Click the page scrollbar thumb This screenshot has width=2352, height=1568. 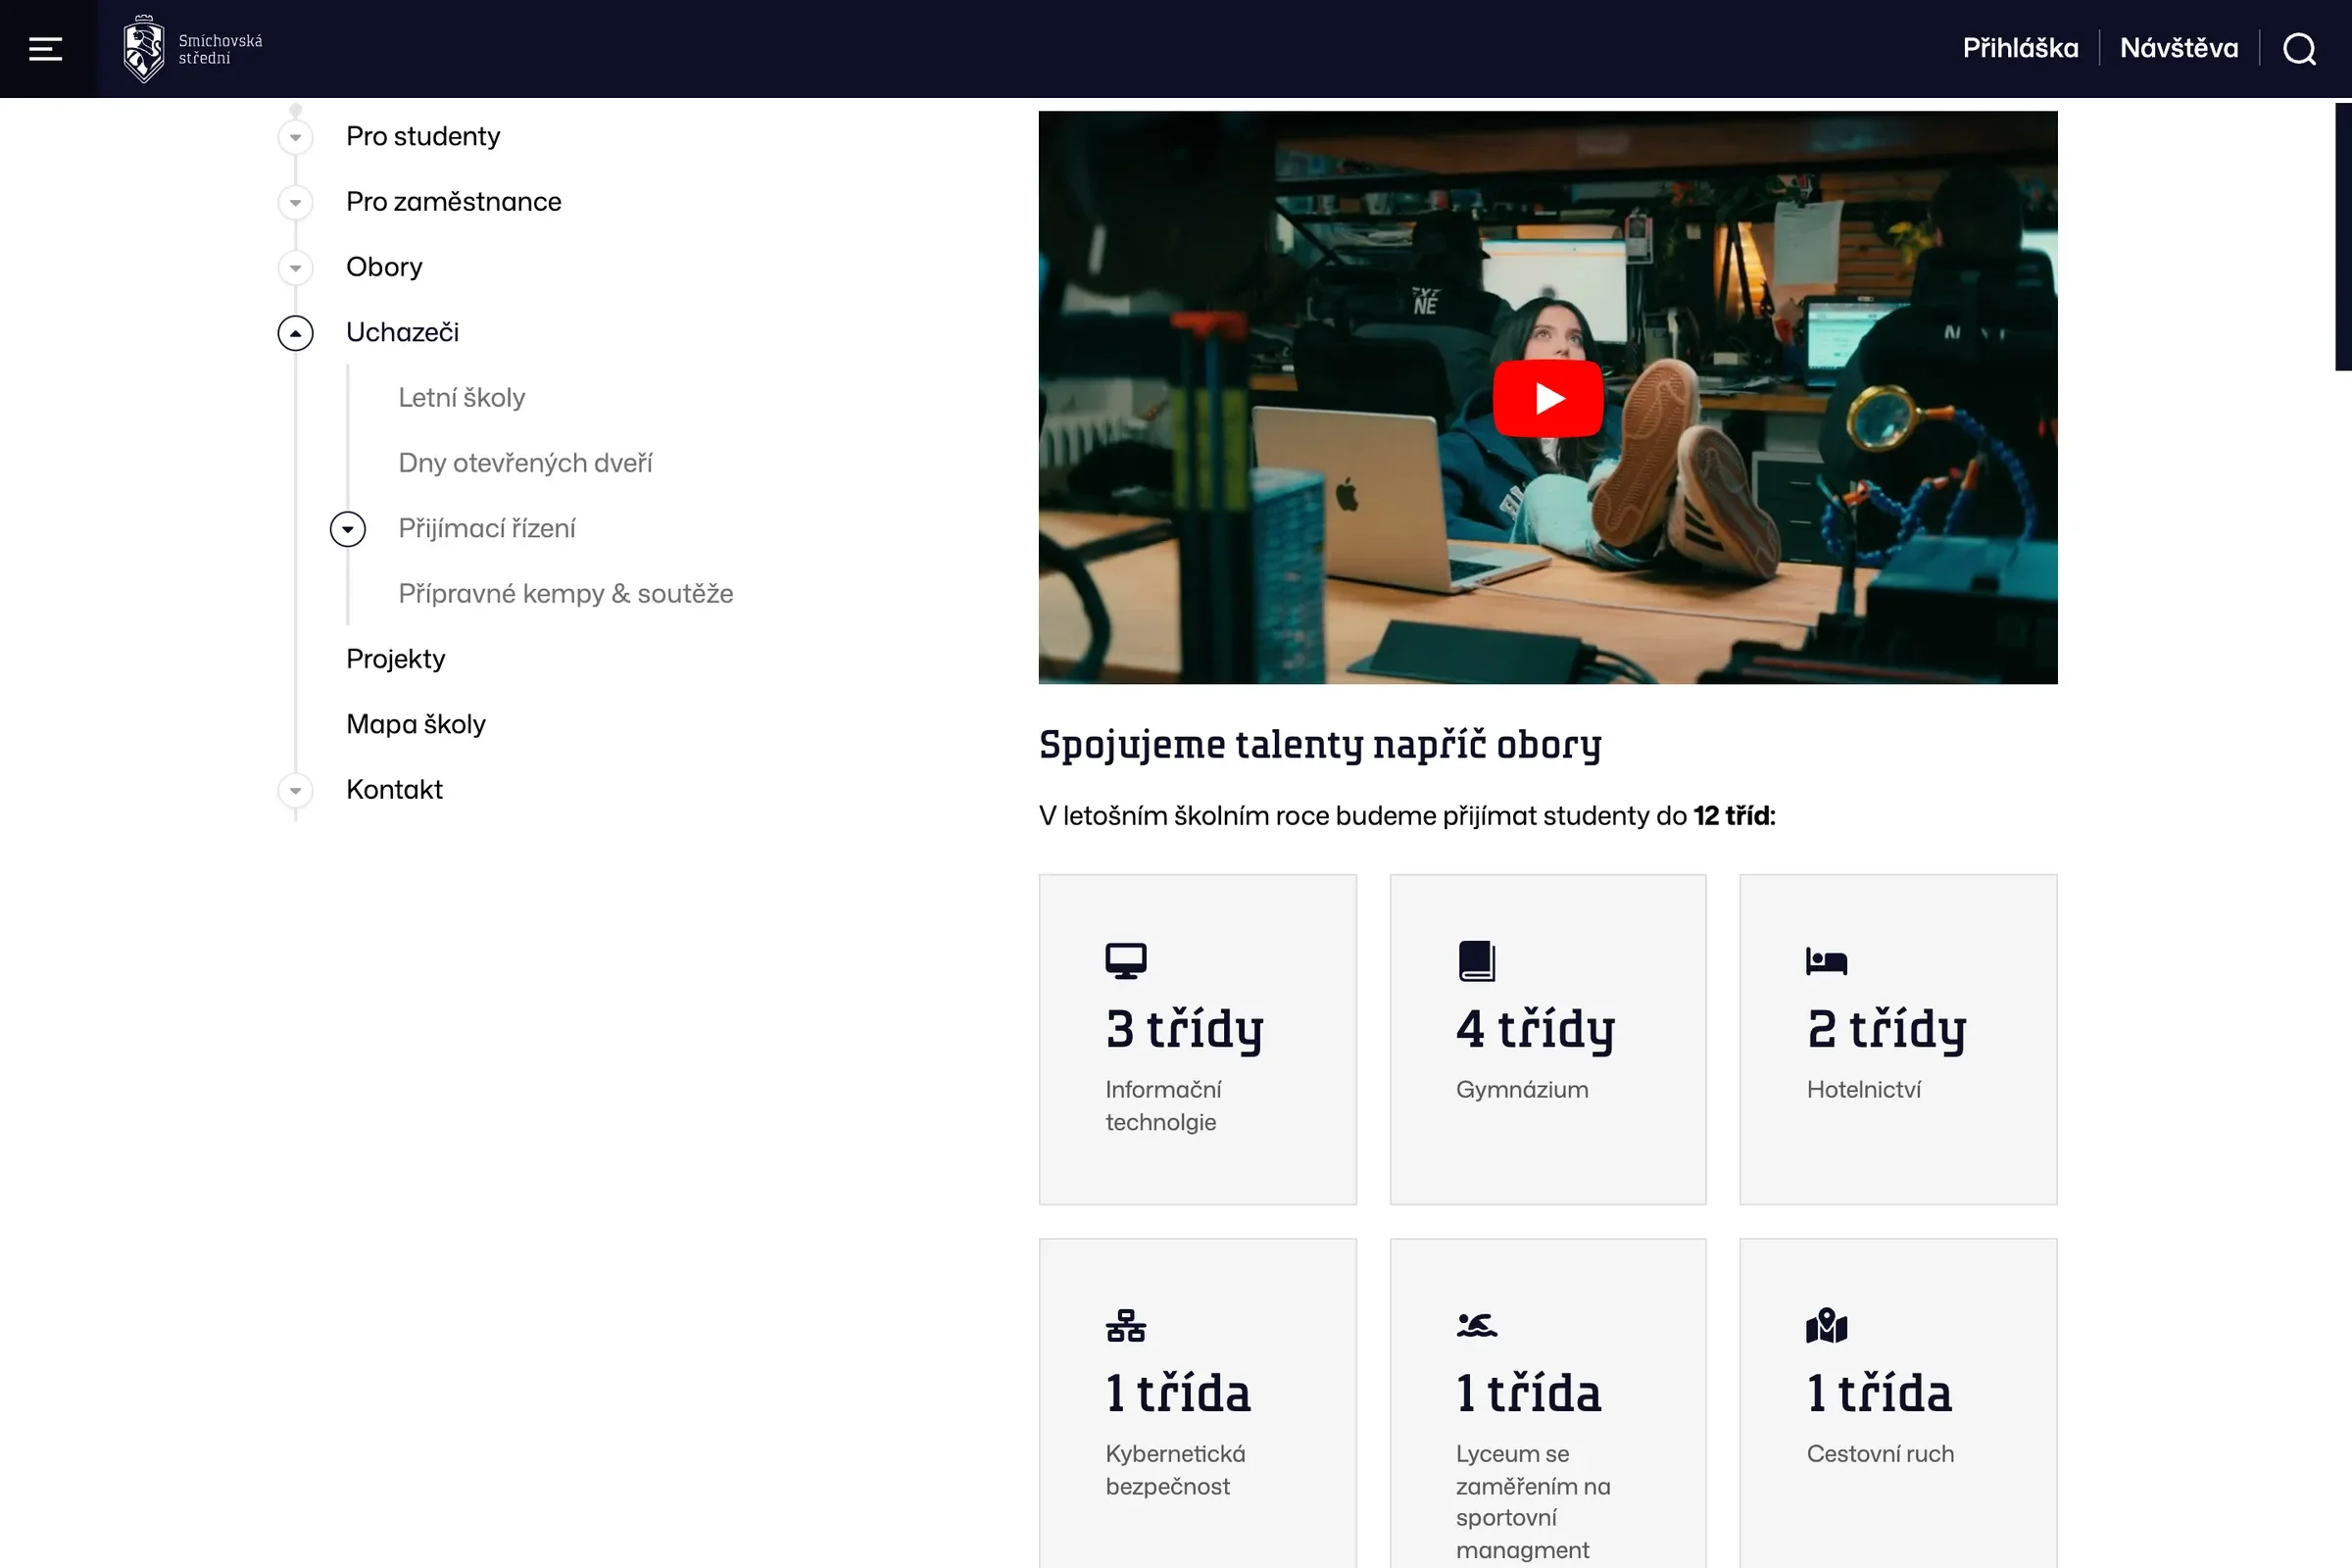[2343, 236]
